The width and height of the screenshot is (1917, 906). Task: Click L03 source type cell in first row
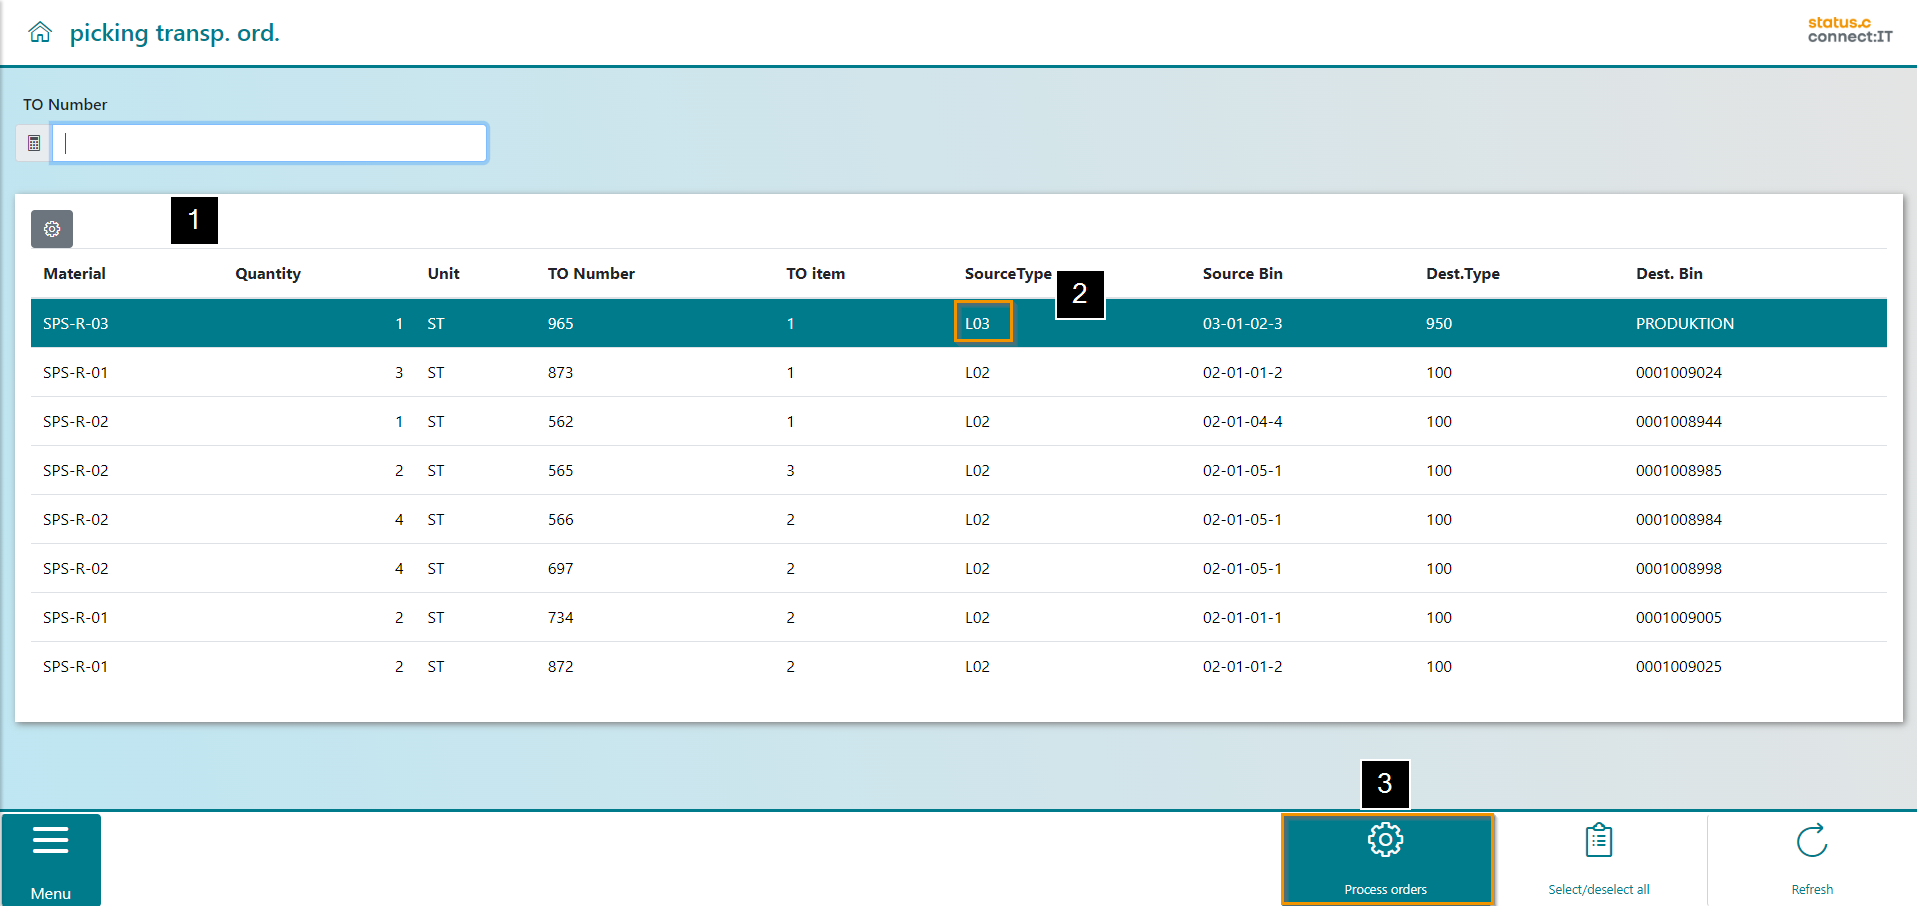coord(978,324)
